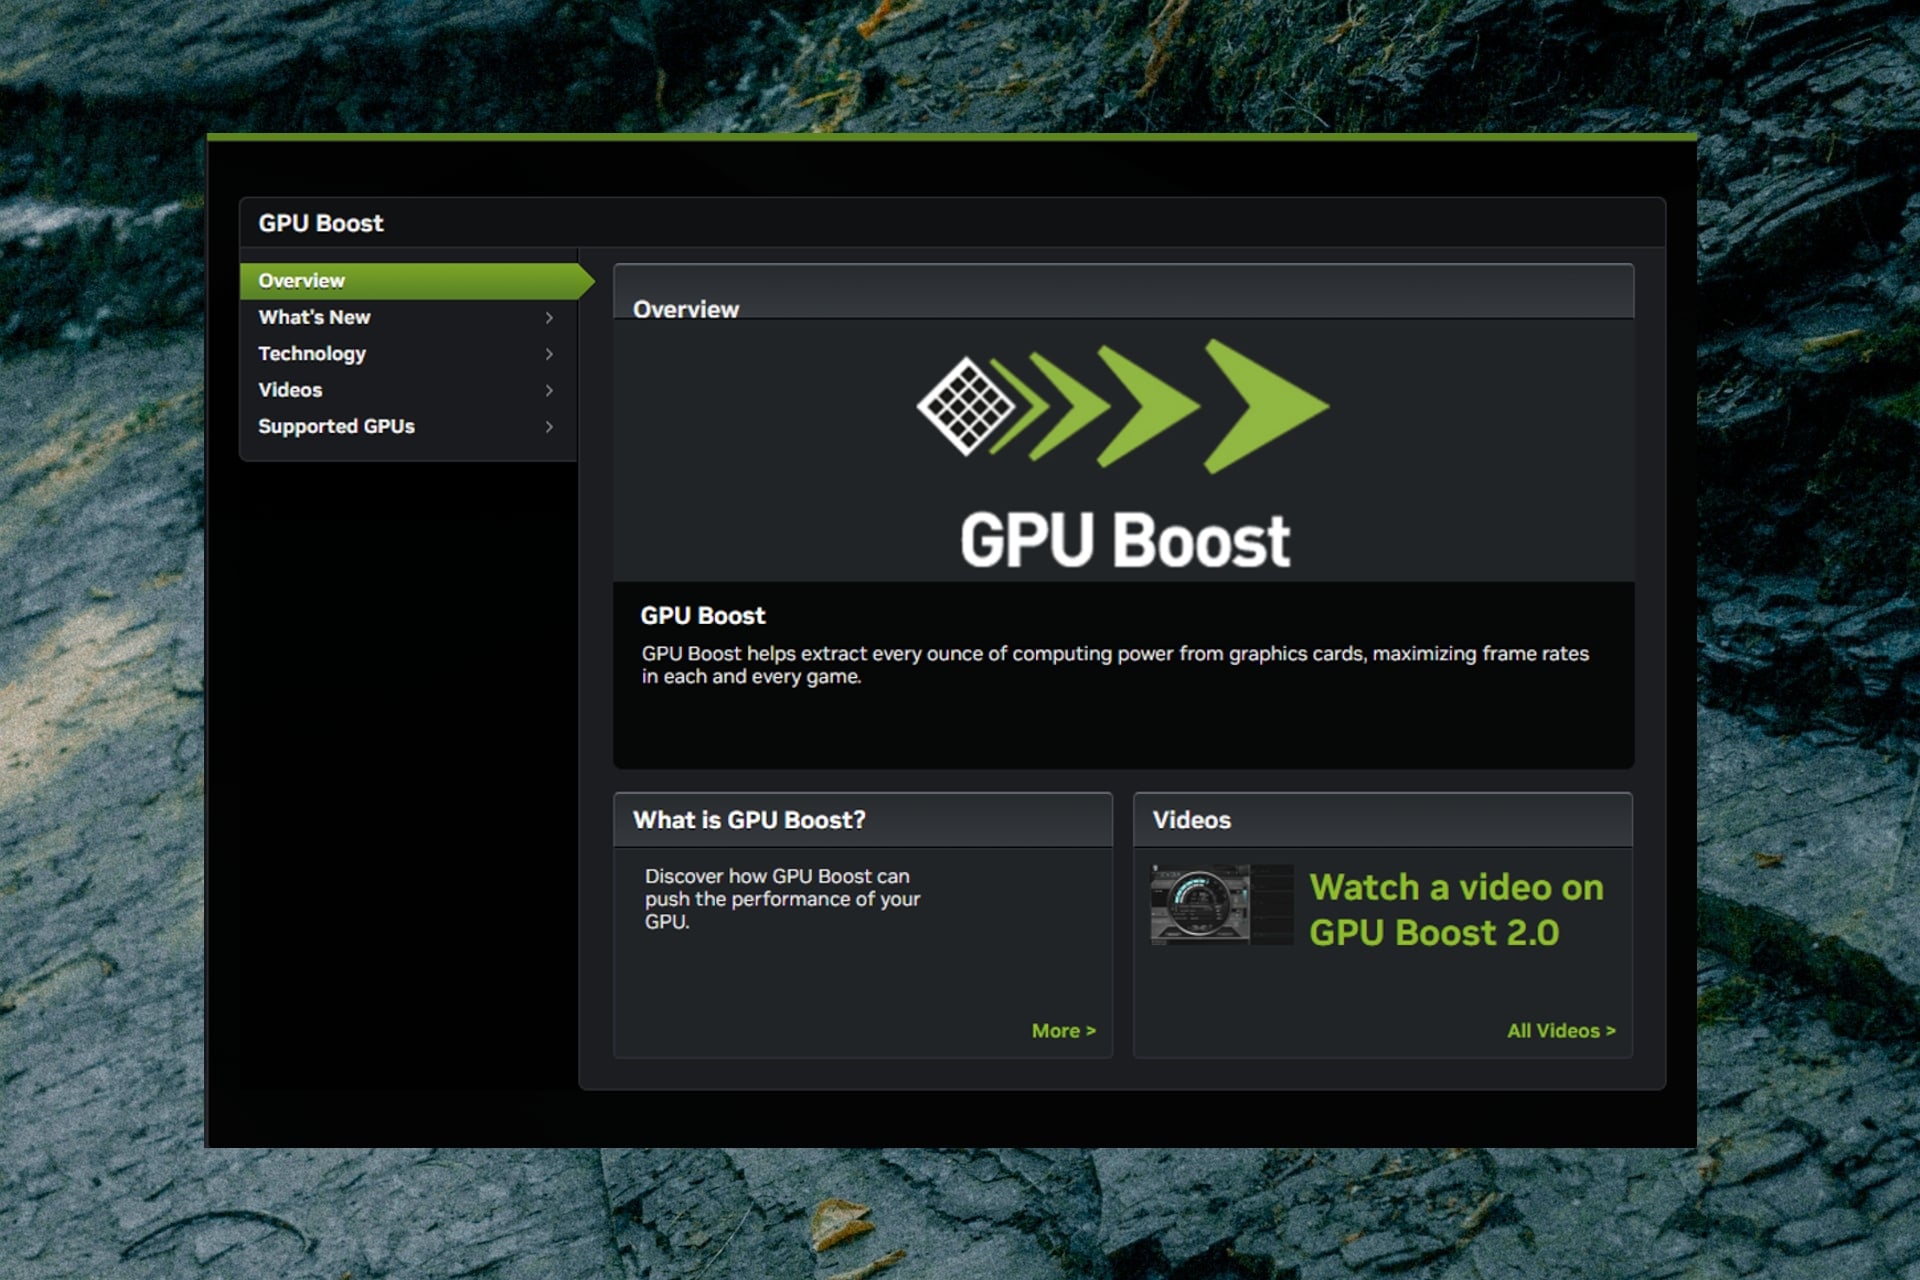Expand the Videos submenu chevron
This screenshot has height=1280, width=1920.
[549, 390]
